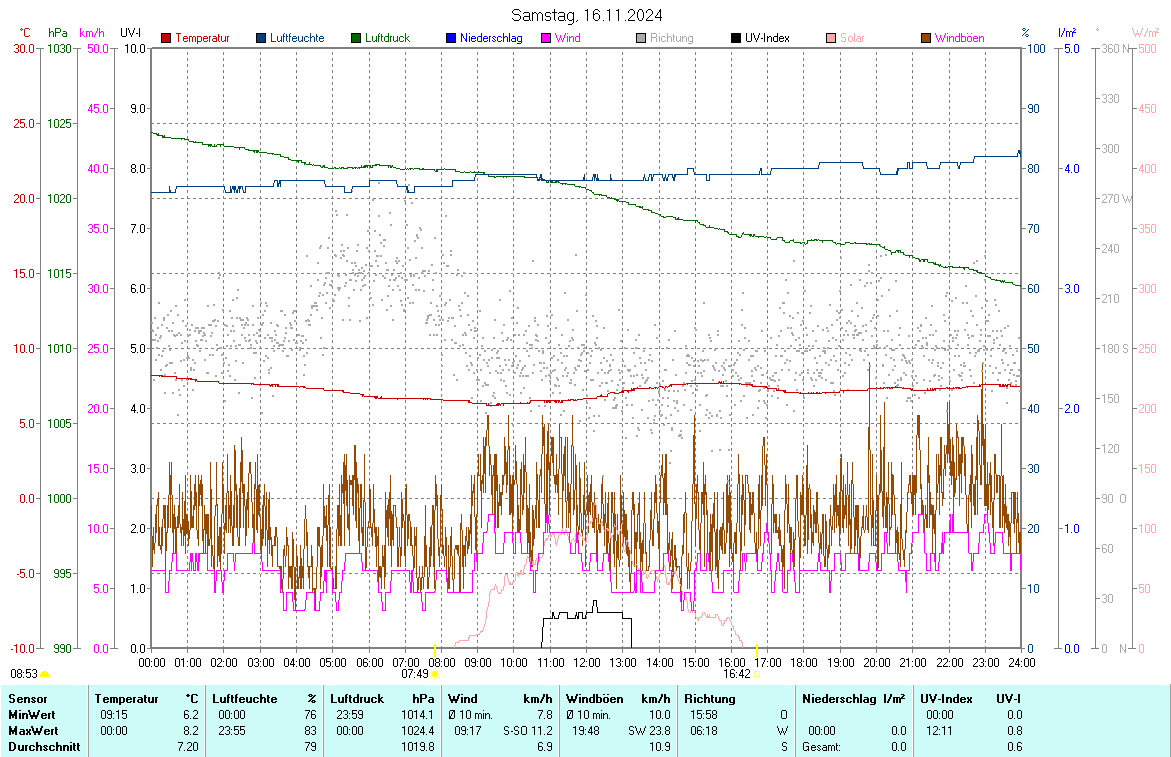Viewport: 1171px width, 757px height.
Task: Click the black UV-Index legend square
Action: pyautogui.click(x=736, y=38)
